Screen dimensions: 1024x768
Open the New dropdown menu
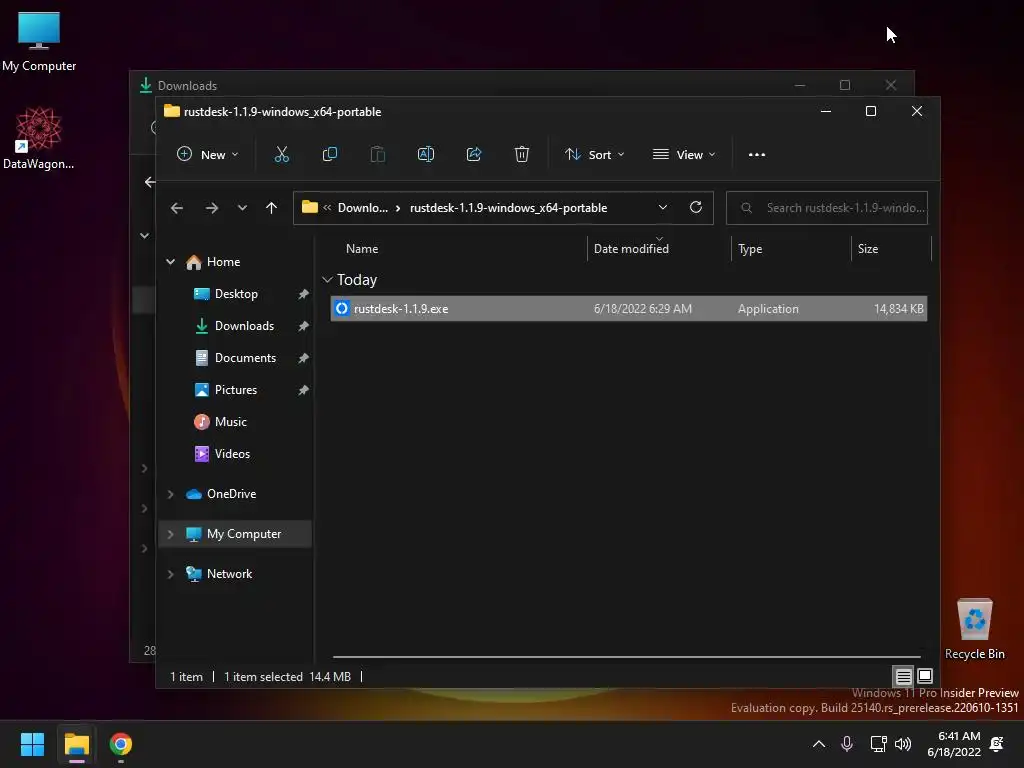pyautogui.click(x=208, y=154)
